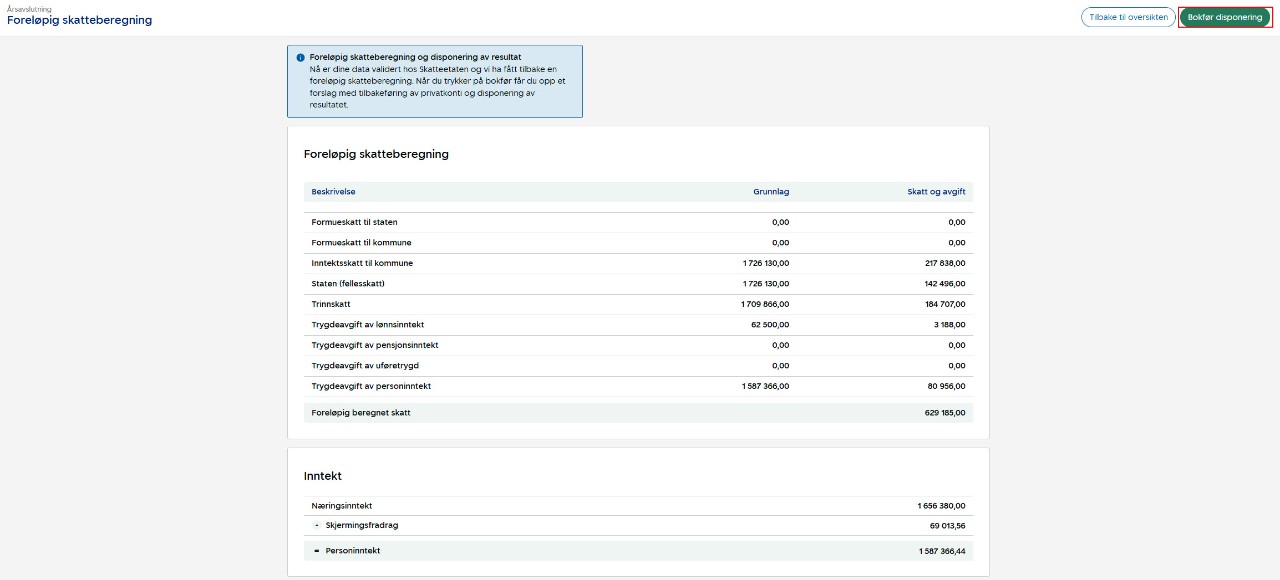
Task: Click the Bokfør disponering button
Action: (x=1225, y=17)
